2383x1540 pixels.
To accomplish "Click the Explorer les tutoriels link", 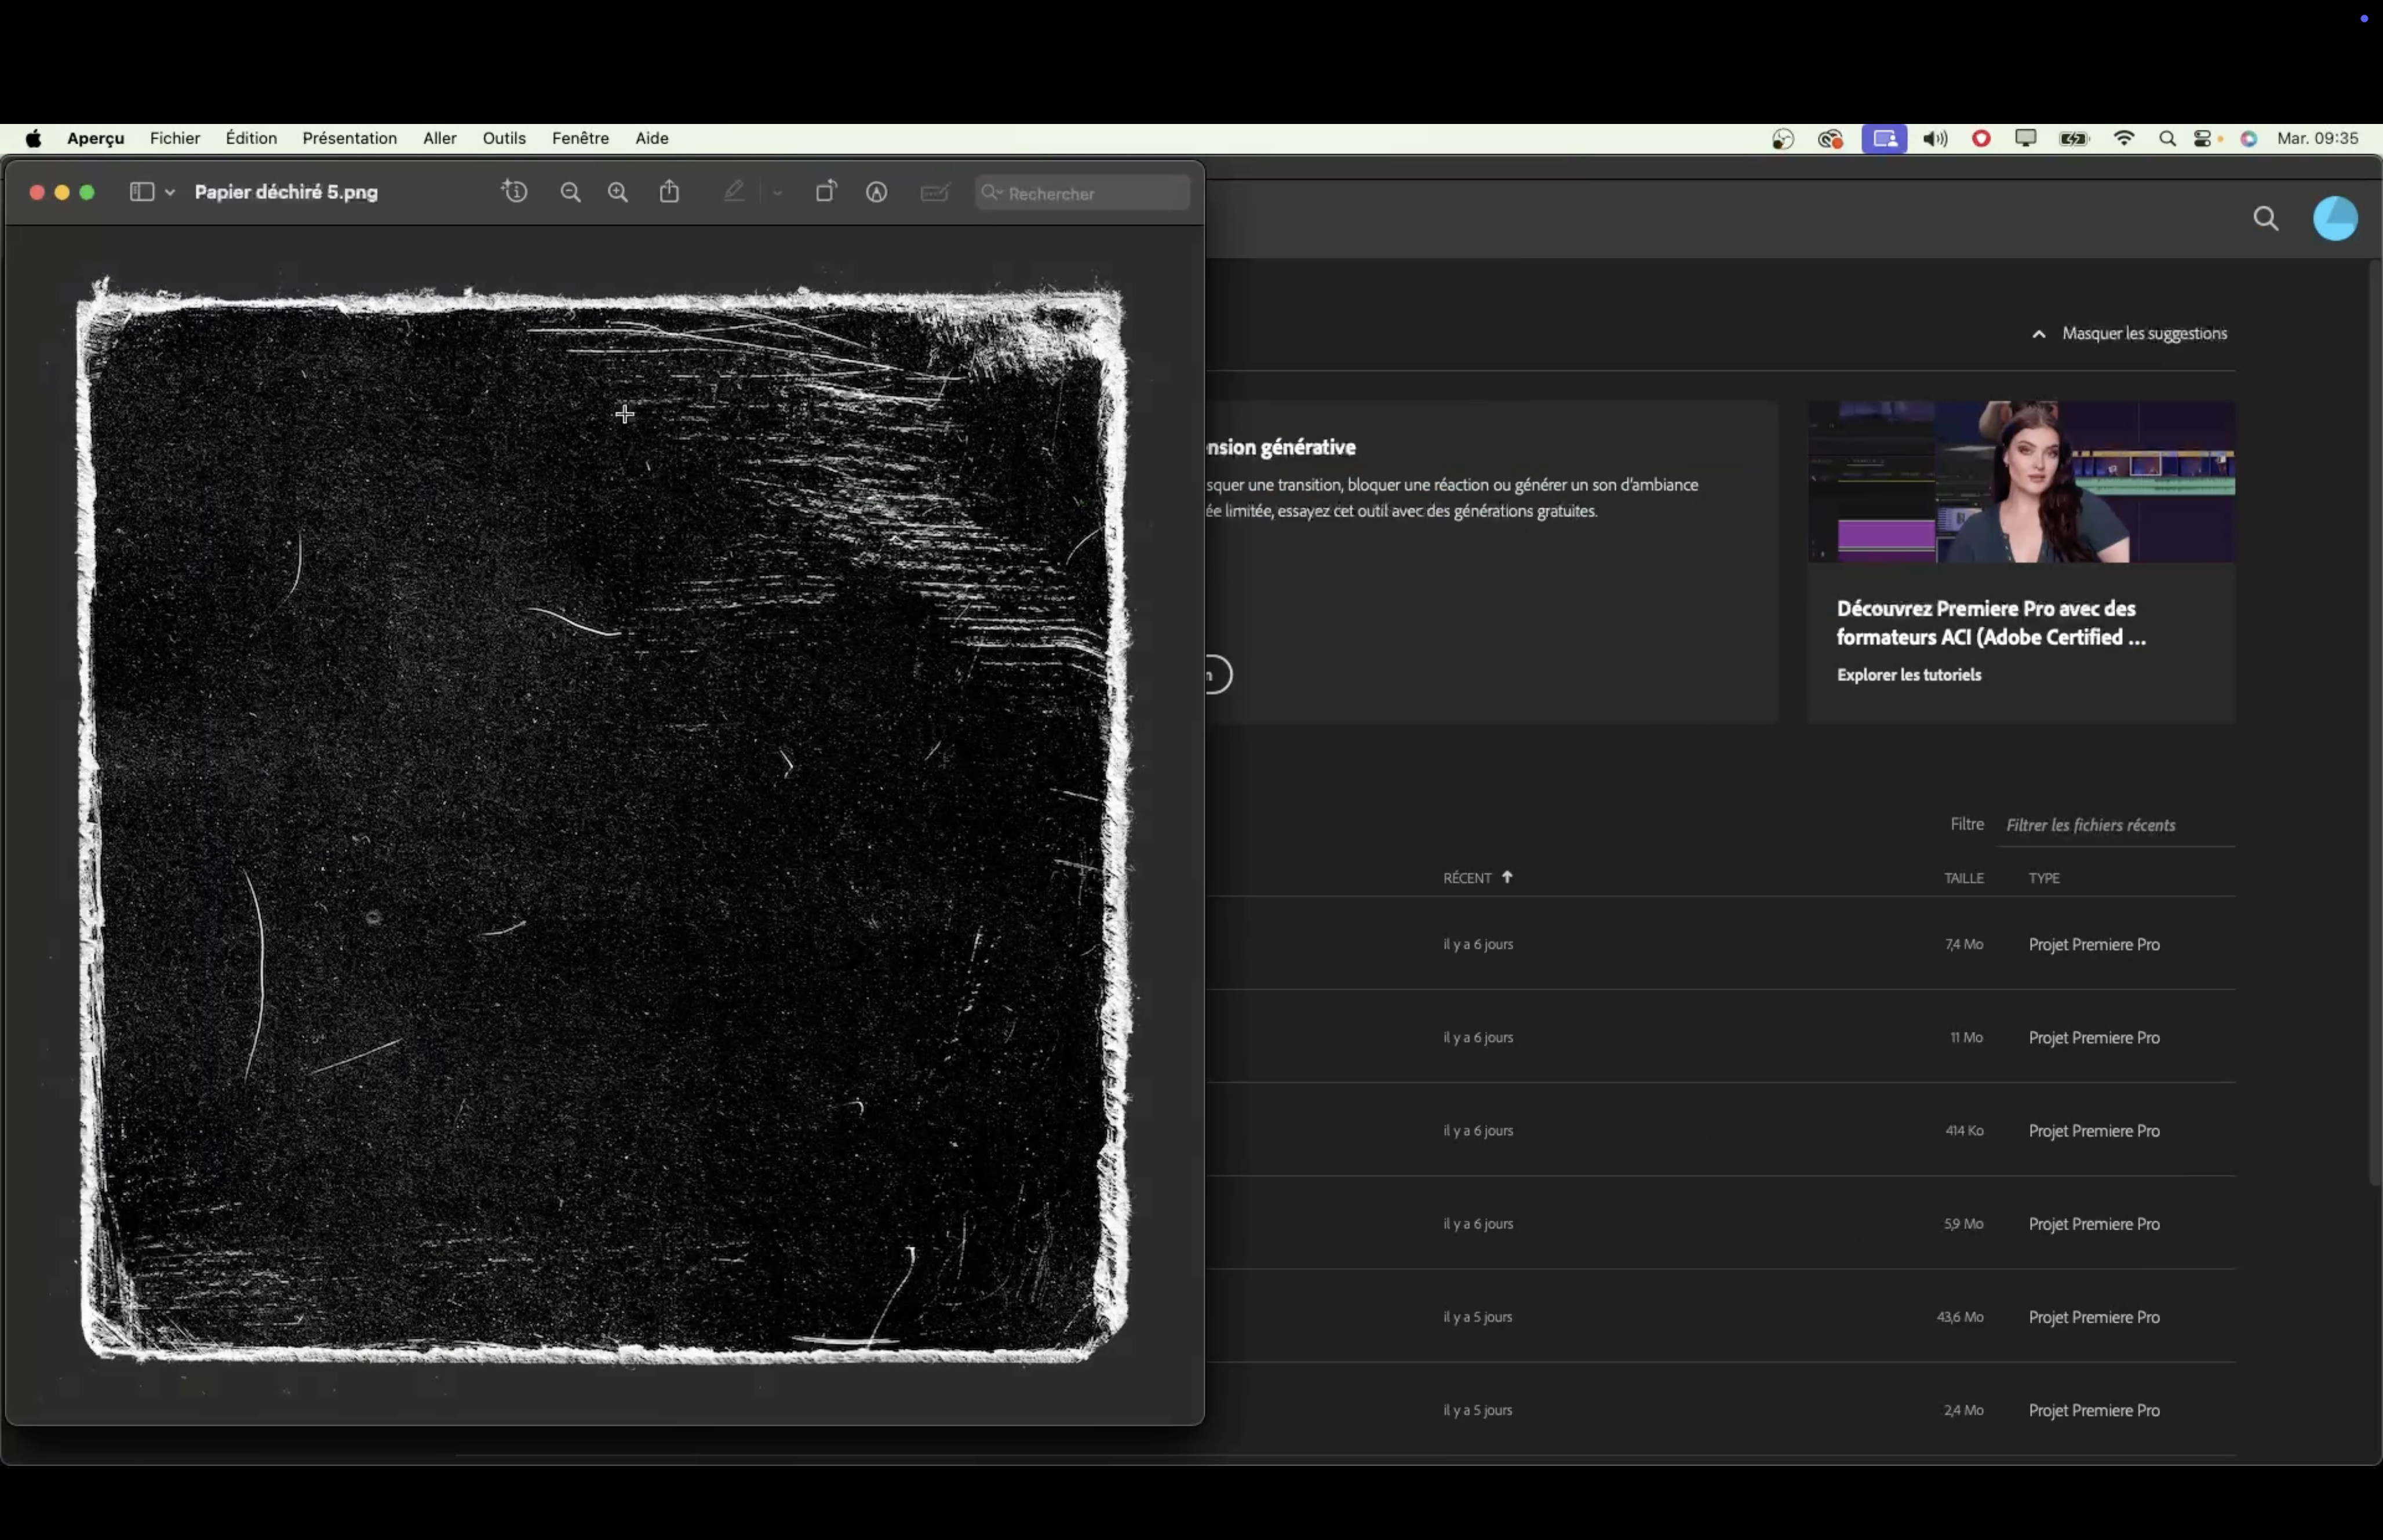I will click(1908, 675).
